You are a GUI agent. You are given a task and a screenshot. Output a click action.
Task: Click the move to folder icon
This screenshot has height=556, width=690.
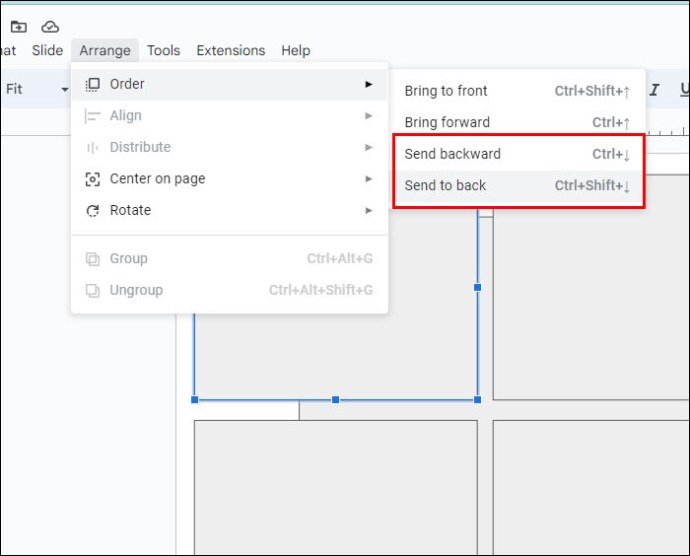18,27
